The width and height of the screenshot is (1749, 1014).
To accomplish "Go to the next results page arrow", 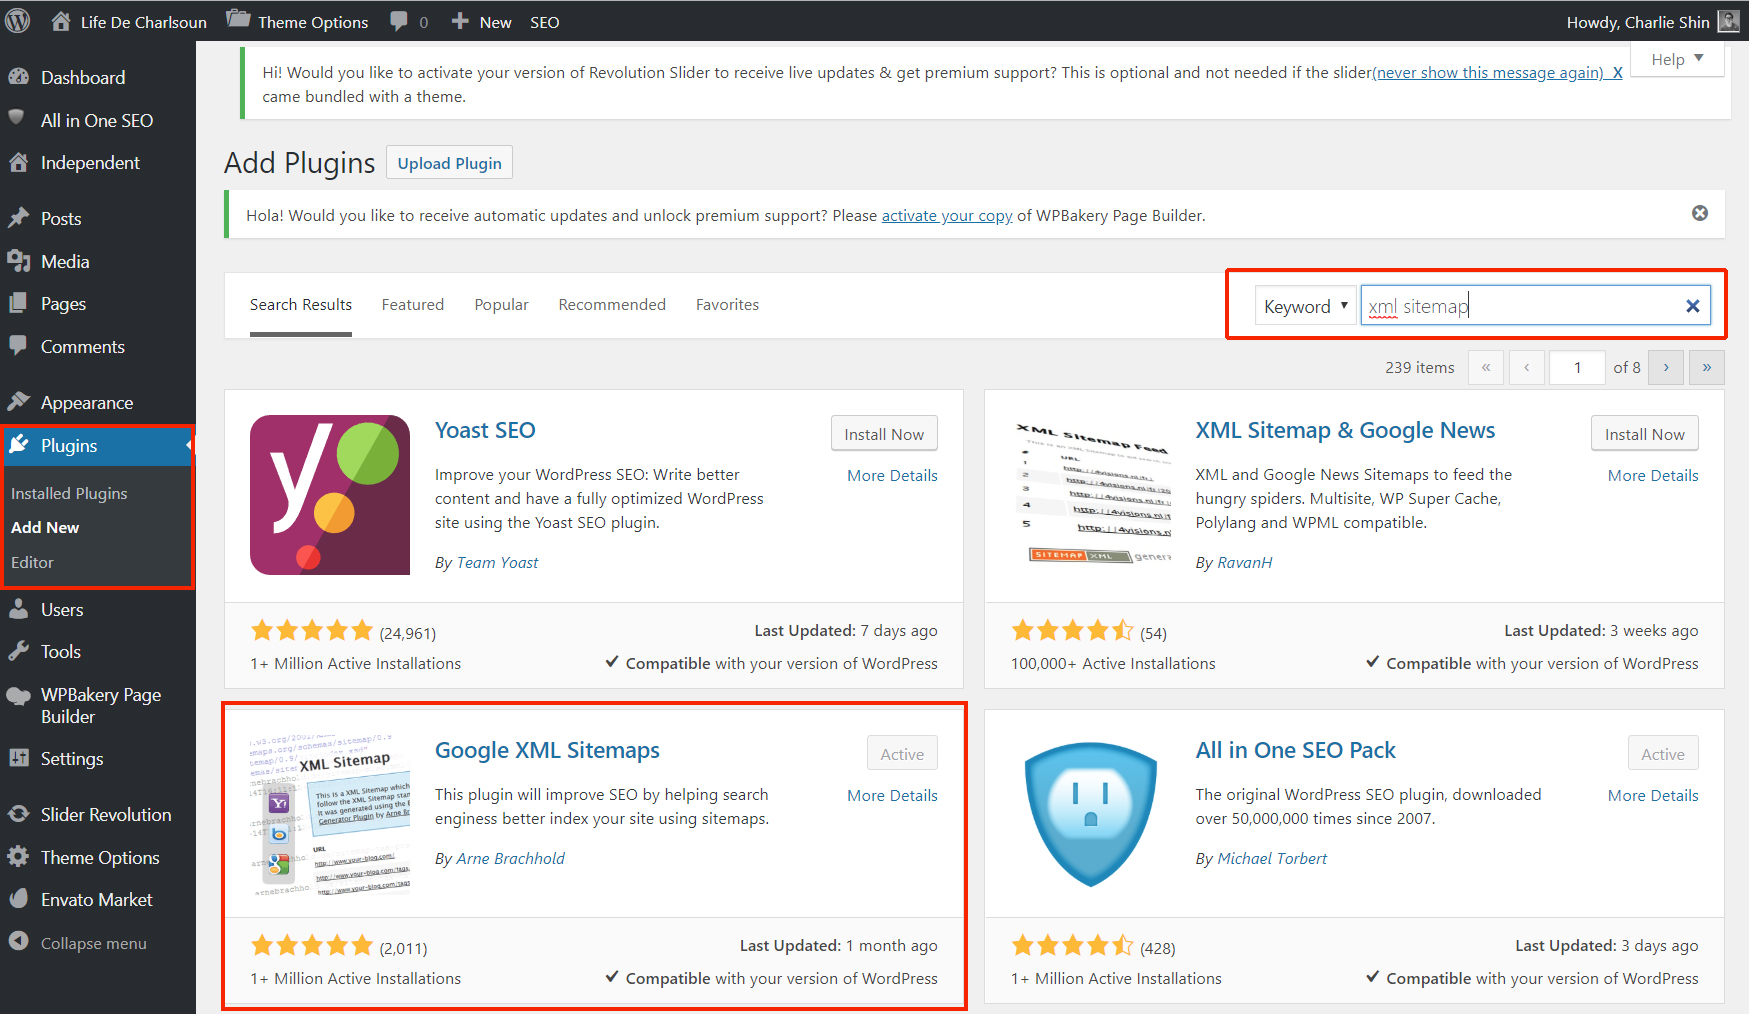I will coord(1666,367).
